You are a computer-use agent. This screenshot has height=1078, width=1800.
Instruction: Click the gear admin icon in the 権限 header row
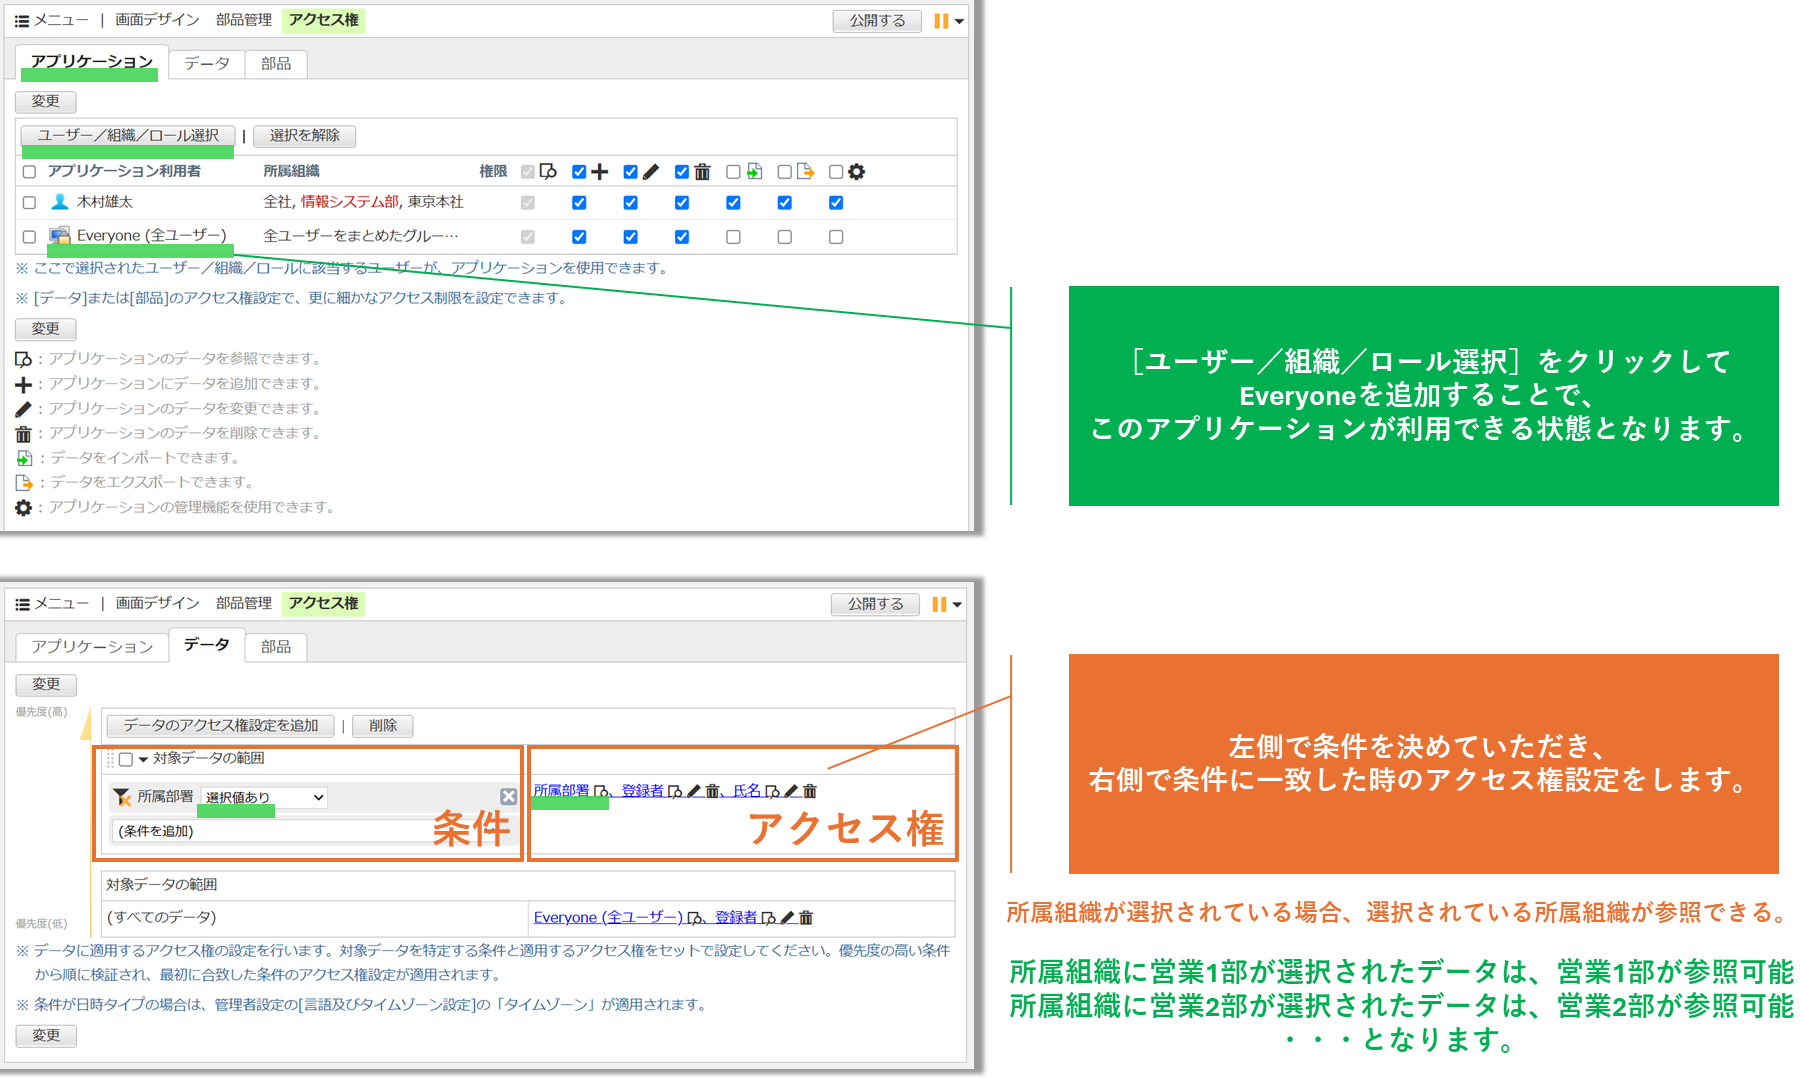click(857, 172)
